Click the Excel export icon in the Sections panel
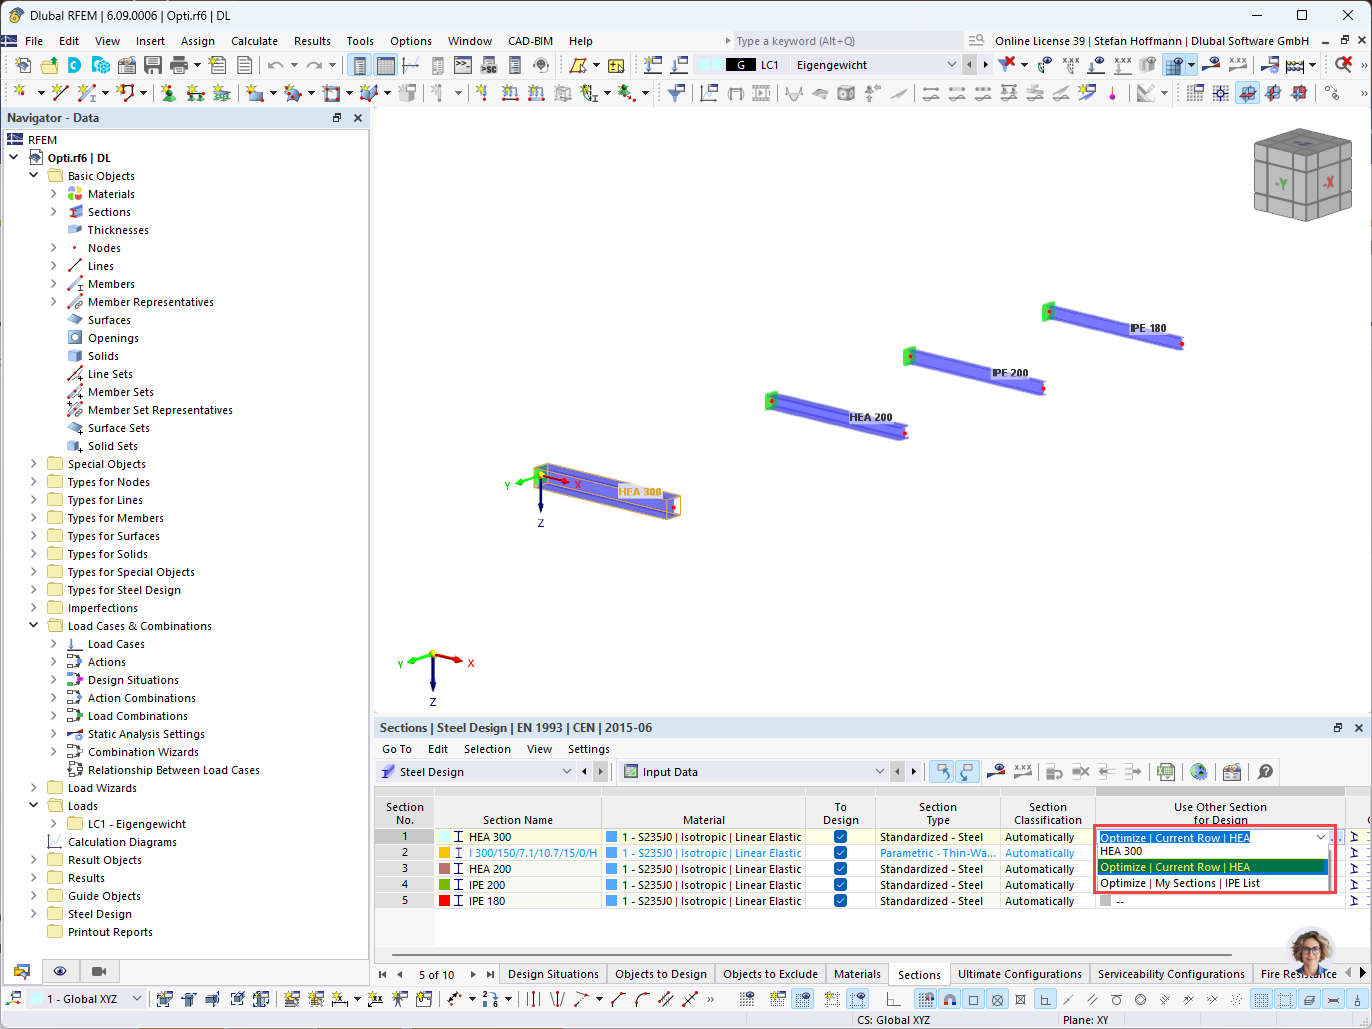The height and width of the screenshot is (1029, 1372). coord(1165,771)
